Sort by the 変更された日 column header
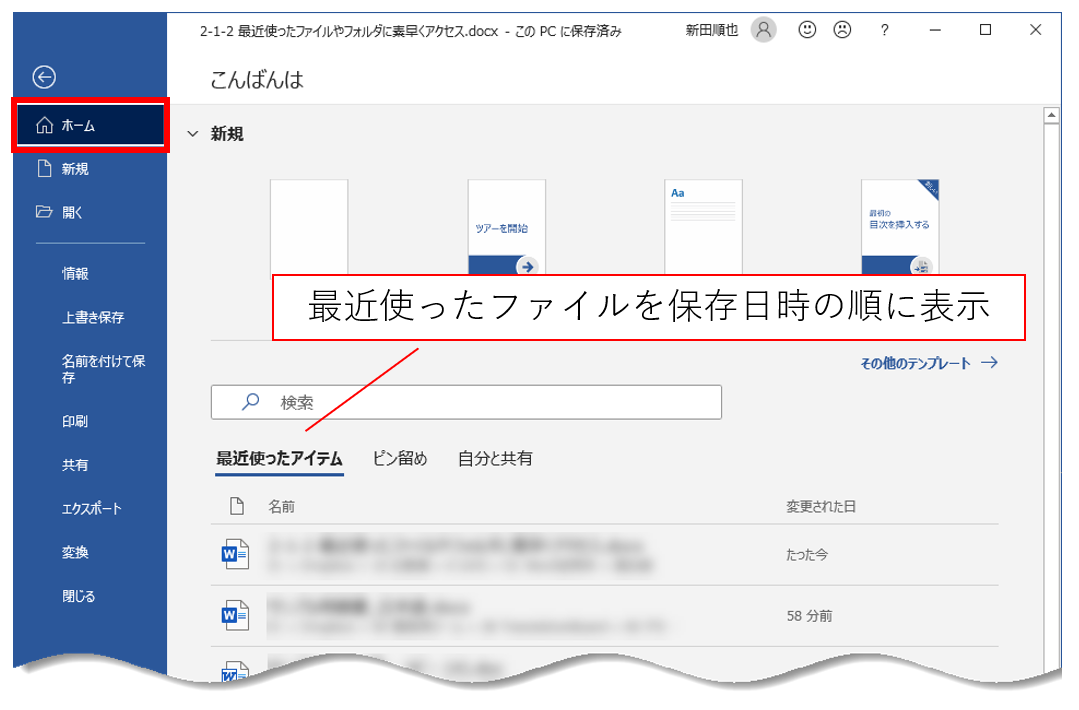This screenshot has width=1079, height=710. (820, 507)
